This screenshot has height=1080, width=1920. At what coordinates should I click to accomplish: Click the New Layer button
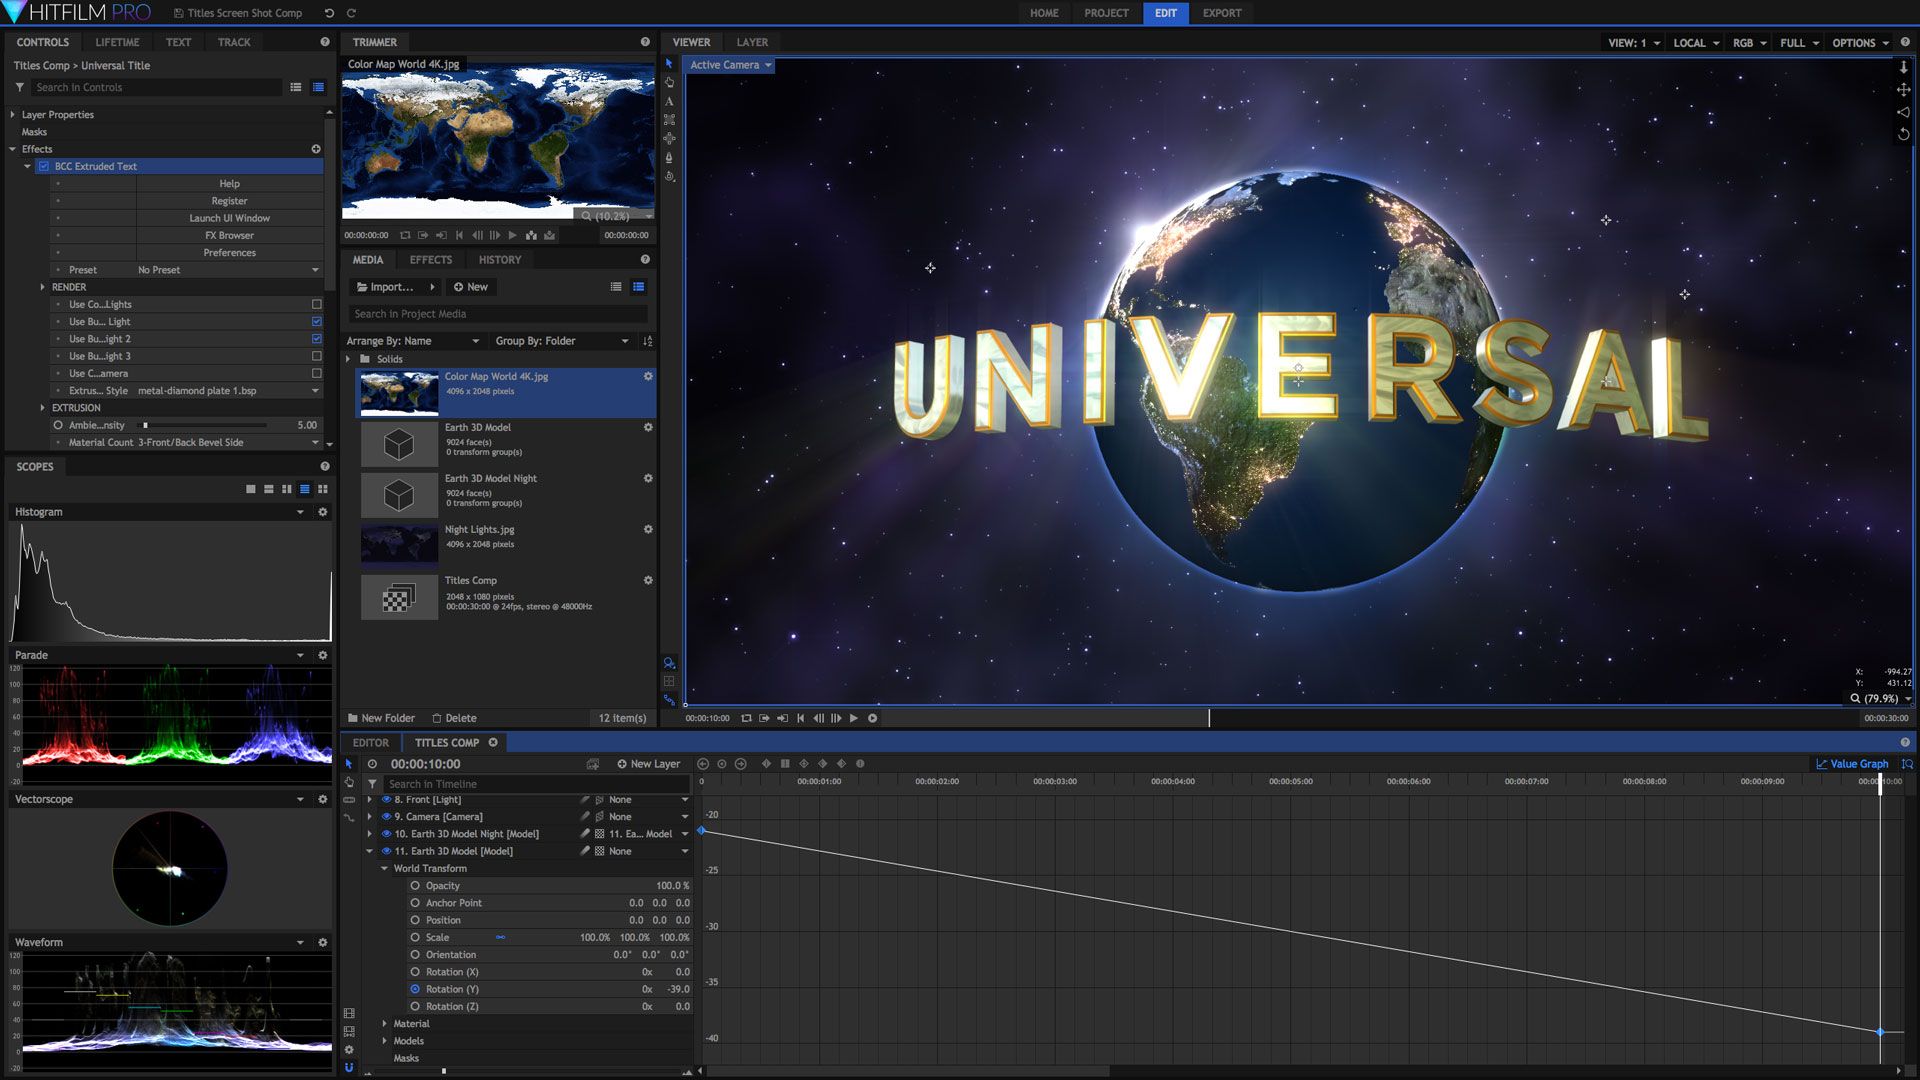(648, 764)
